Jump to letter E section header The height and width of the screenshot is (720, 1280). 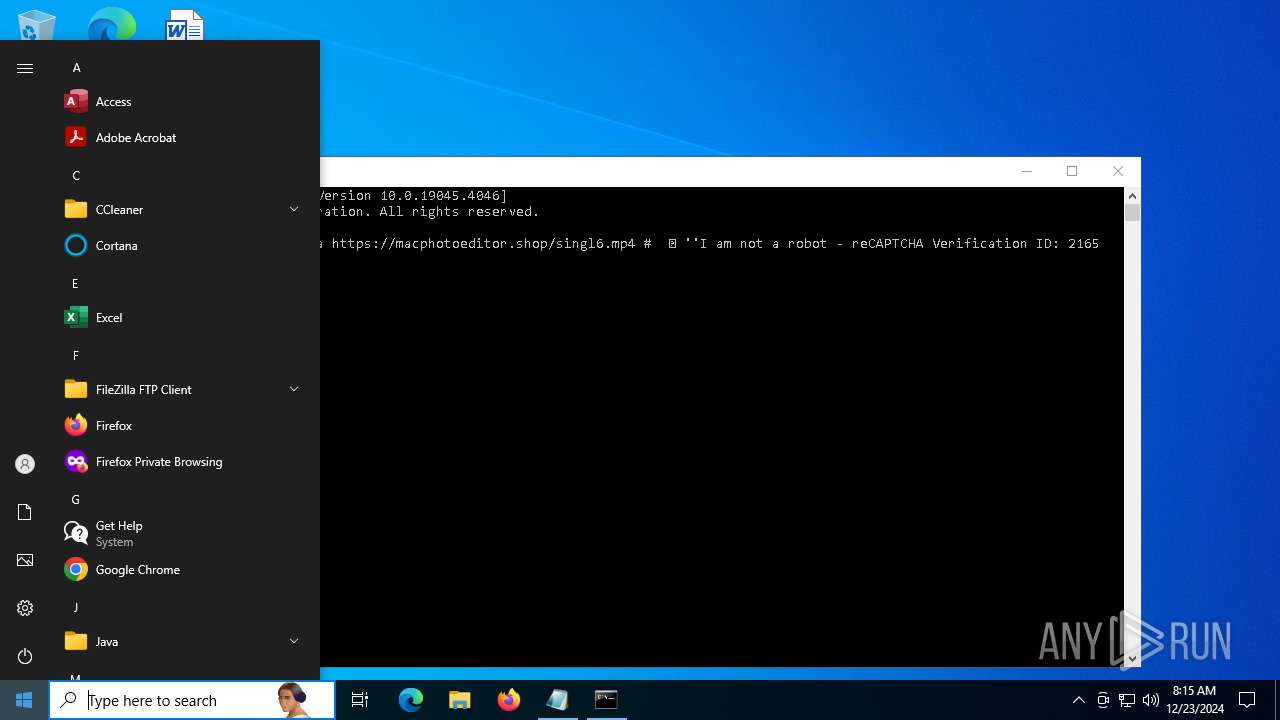pyautogui.click(x=75, y=284)
